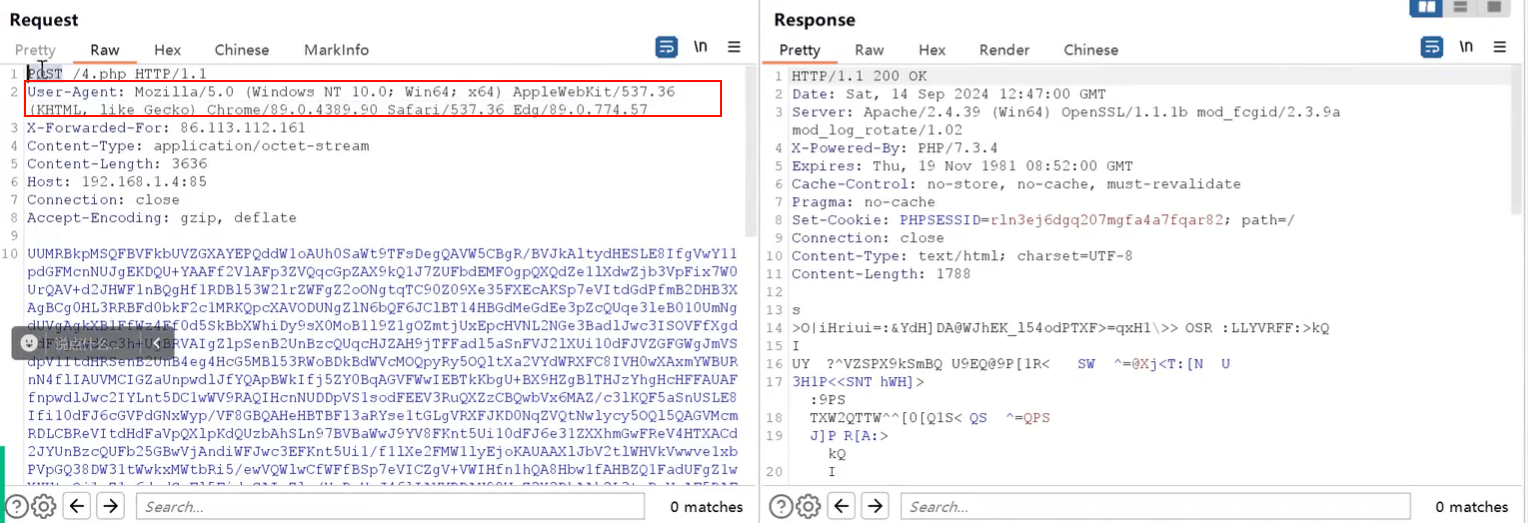Toggle line wrap in the Request panel
The height and width of the screenshot is (523, 1528).
tap(666, 47)
